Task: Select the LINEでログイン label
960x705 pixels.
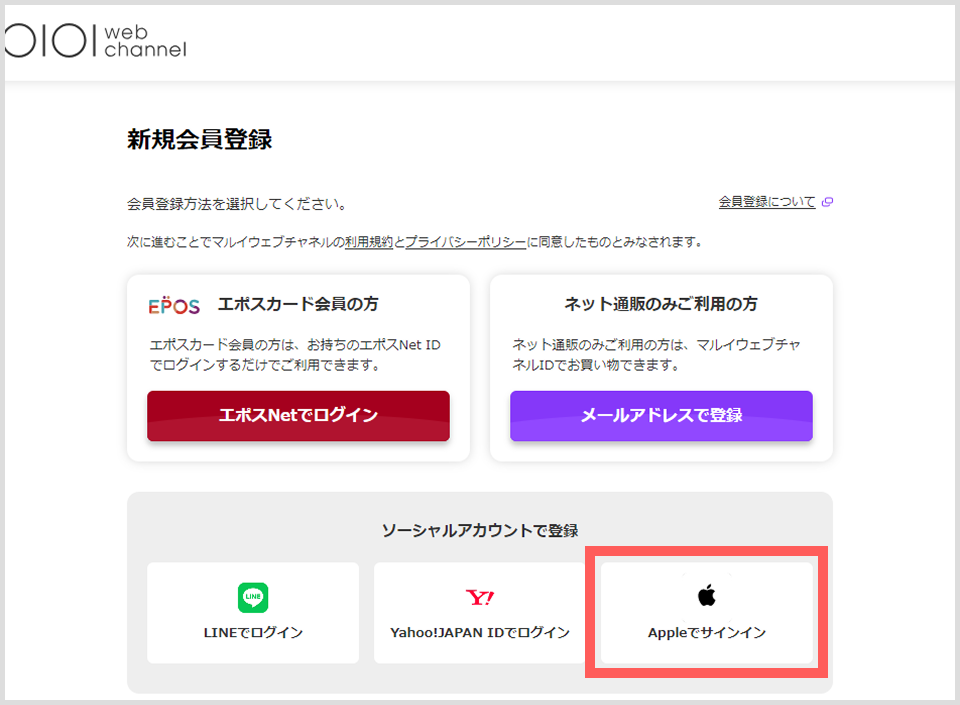Action: click(x=253, y=633)
